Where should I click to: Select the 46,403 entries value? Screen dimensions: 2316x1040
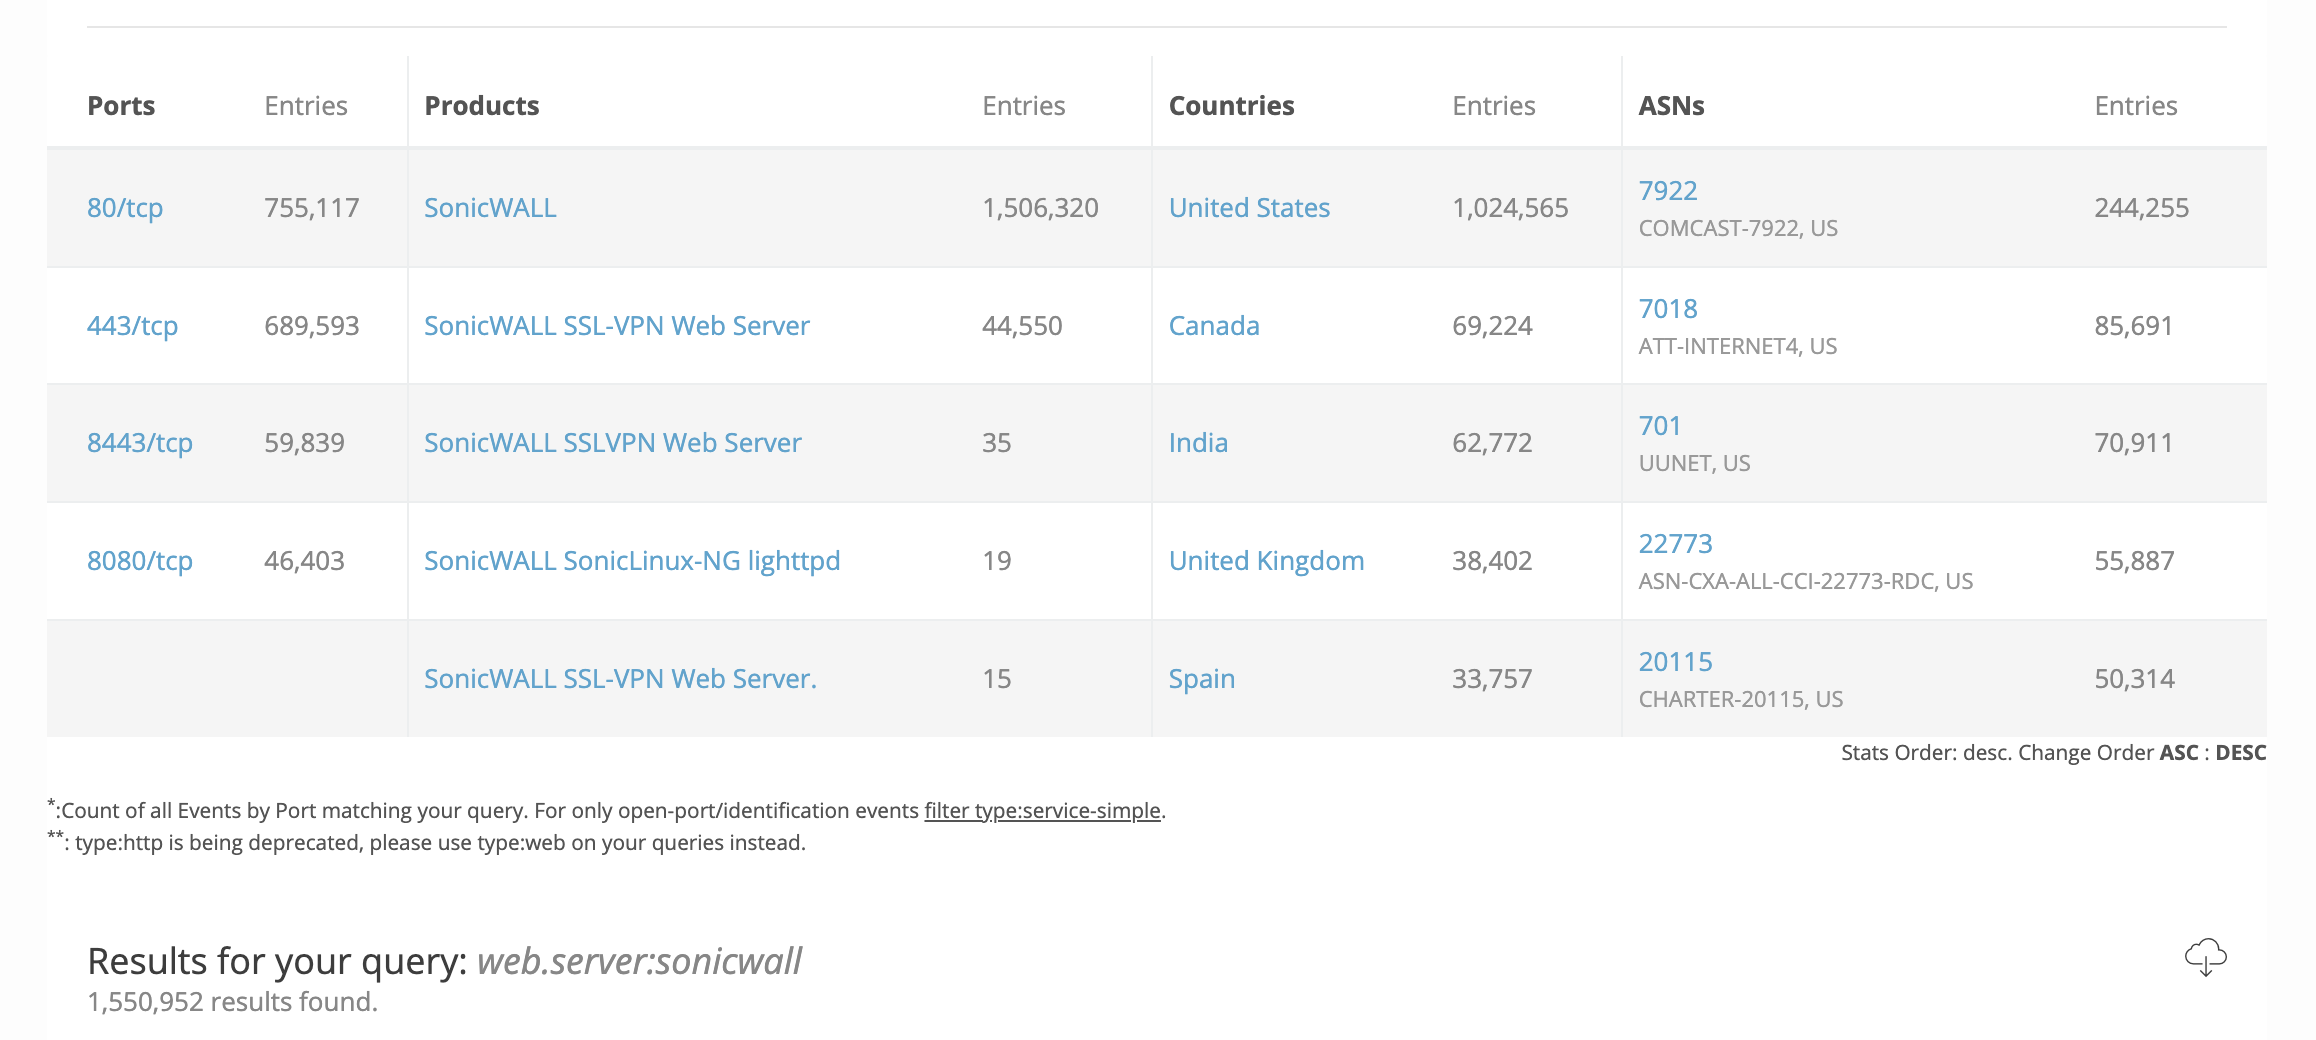304,561
